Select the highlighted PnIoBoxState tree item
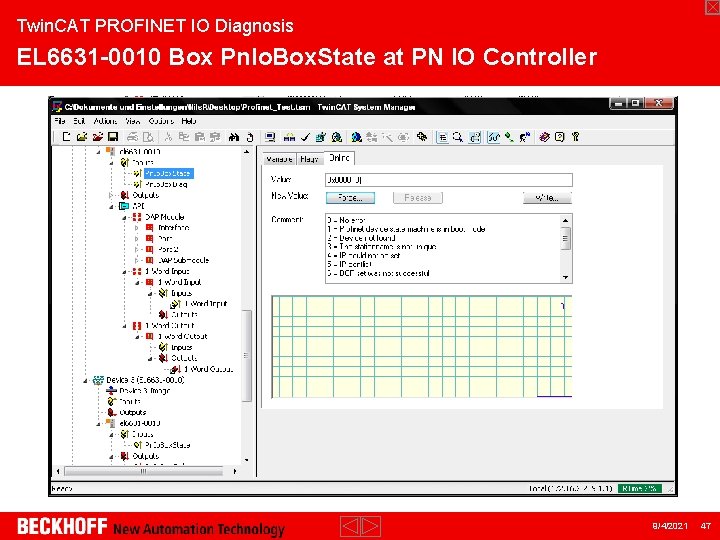This screenshot has width=720, height=540. [x=169, y=174]
